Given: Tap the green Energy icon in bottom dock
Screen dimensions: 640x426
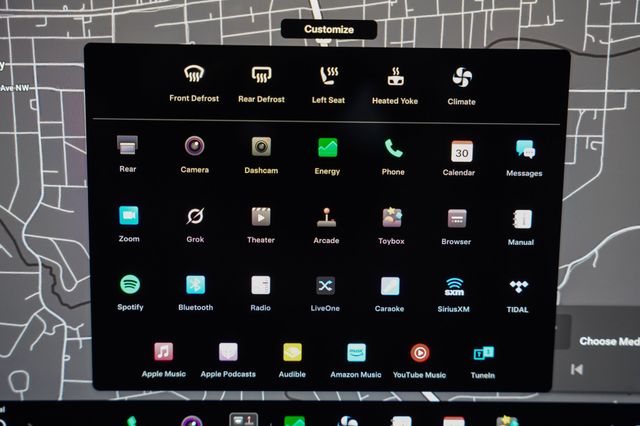Looking at the screenshot, I should coord(294,421).
